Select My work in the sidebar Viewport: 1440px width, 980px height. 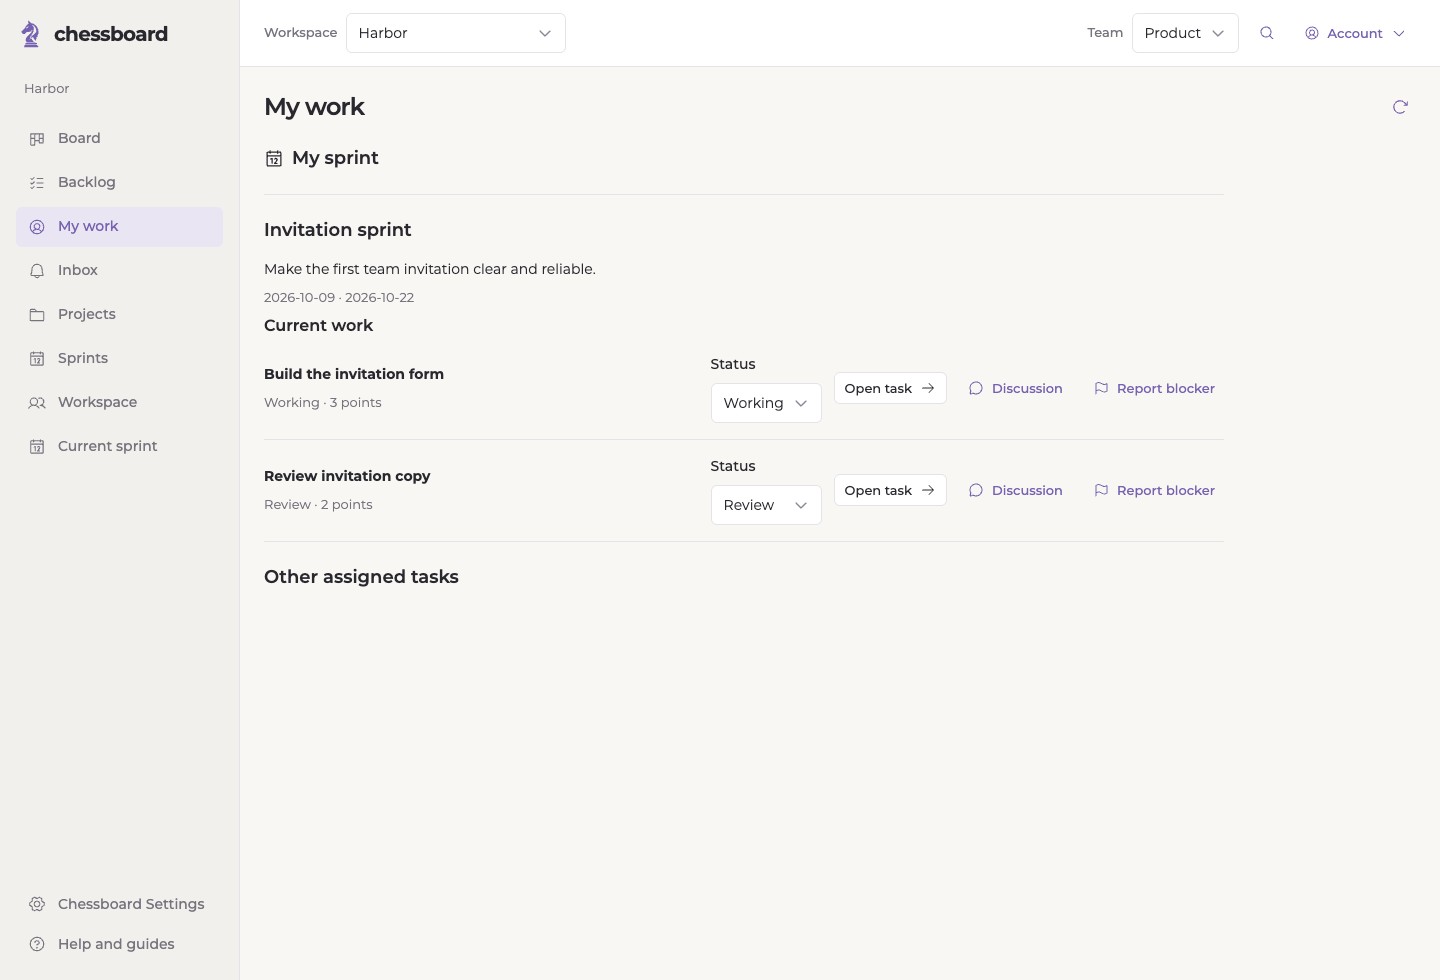point(119,227)
